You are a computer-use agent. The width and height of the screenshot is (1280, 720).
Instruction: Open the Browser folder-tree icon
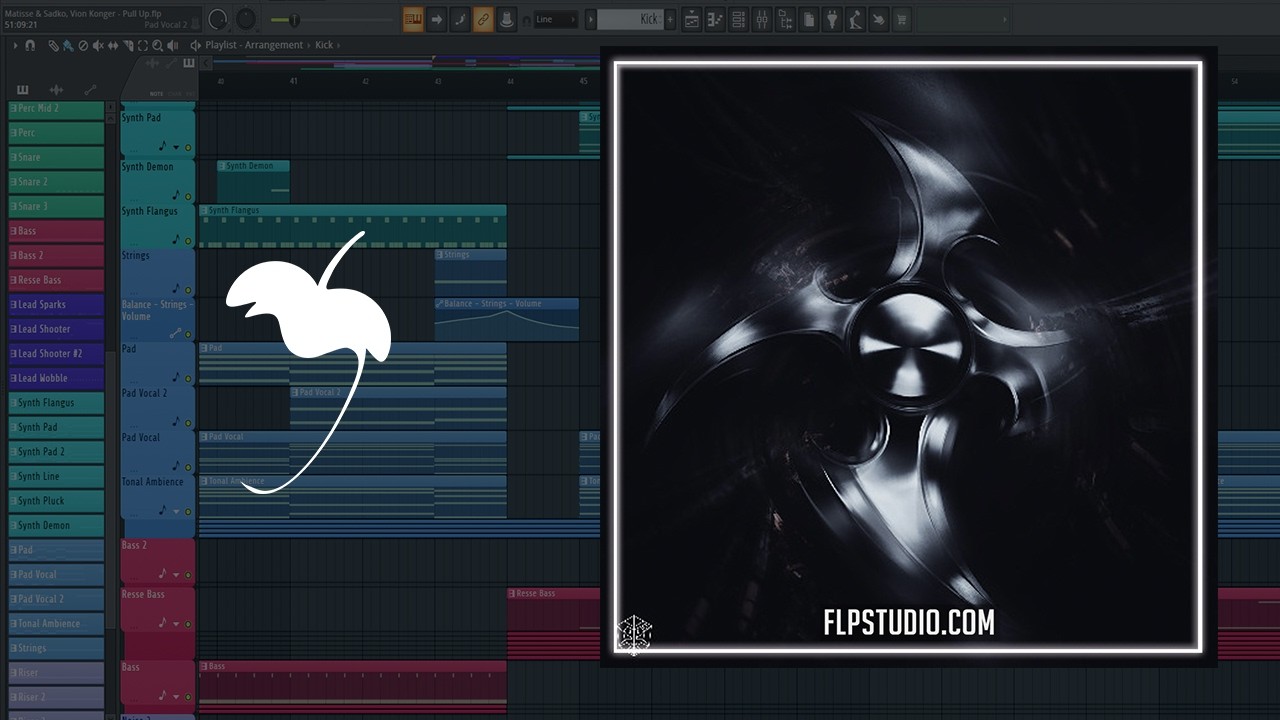(785, 19)
